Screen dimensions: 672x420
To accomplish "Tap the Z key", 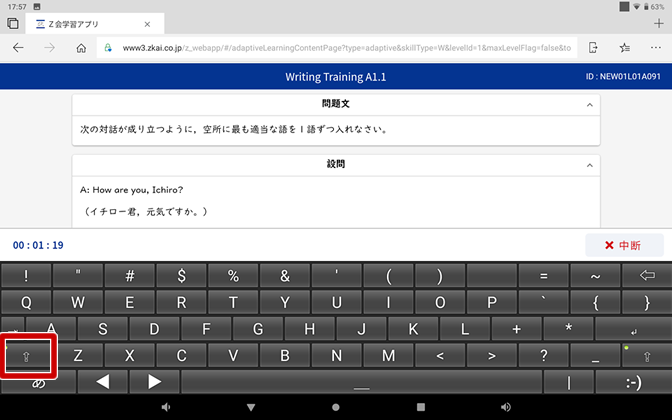I will coord(78,356).
